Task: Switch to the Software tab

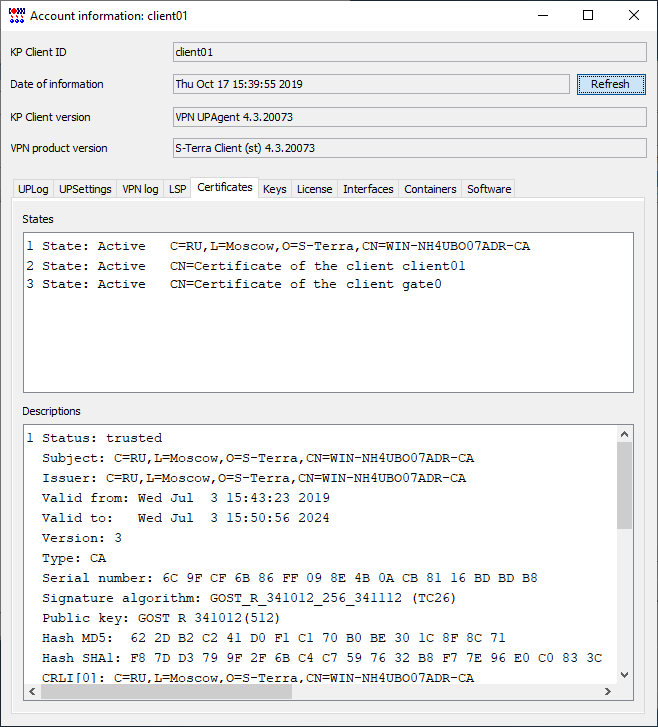Action: click(489, 189)
